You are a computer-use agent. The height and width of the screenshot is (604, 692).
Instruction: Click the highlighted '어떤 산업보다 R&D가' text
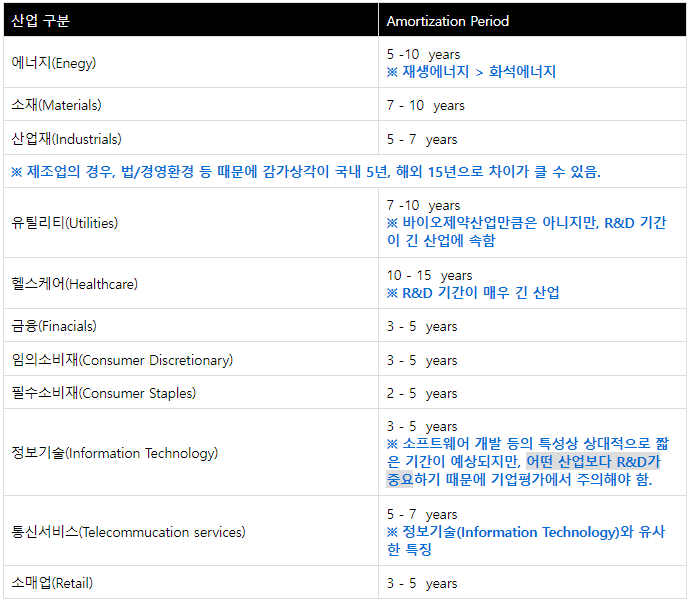click(x=593, y=461)
